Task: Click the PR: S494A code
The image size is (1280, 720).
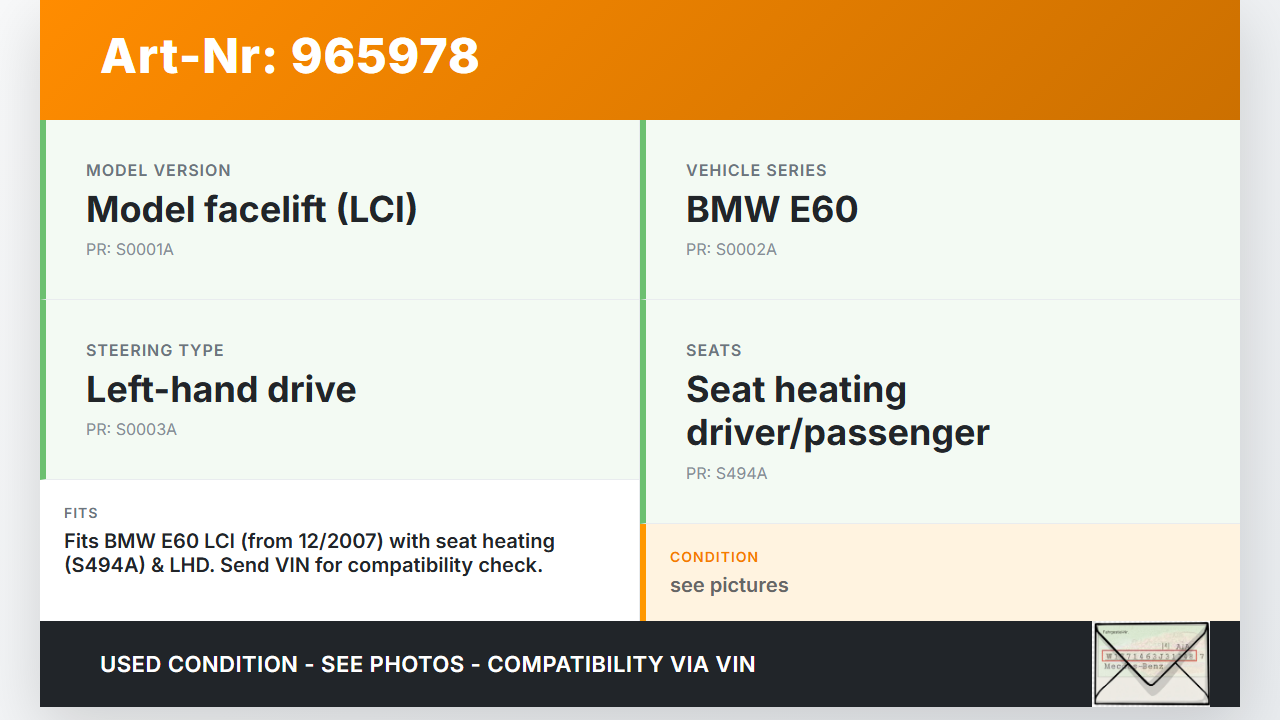Action: (726, 473)
